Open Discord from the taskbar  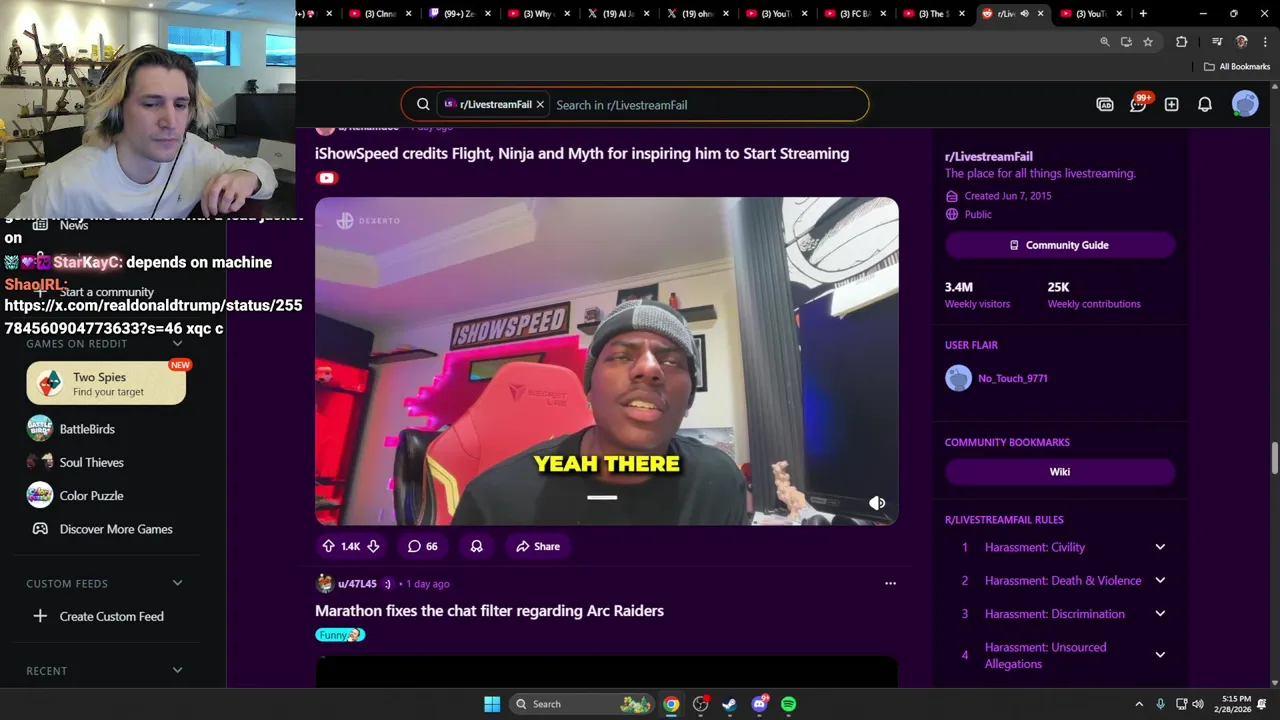click(760, 704)
